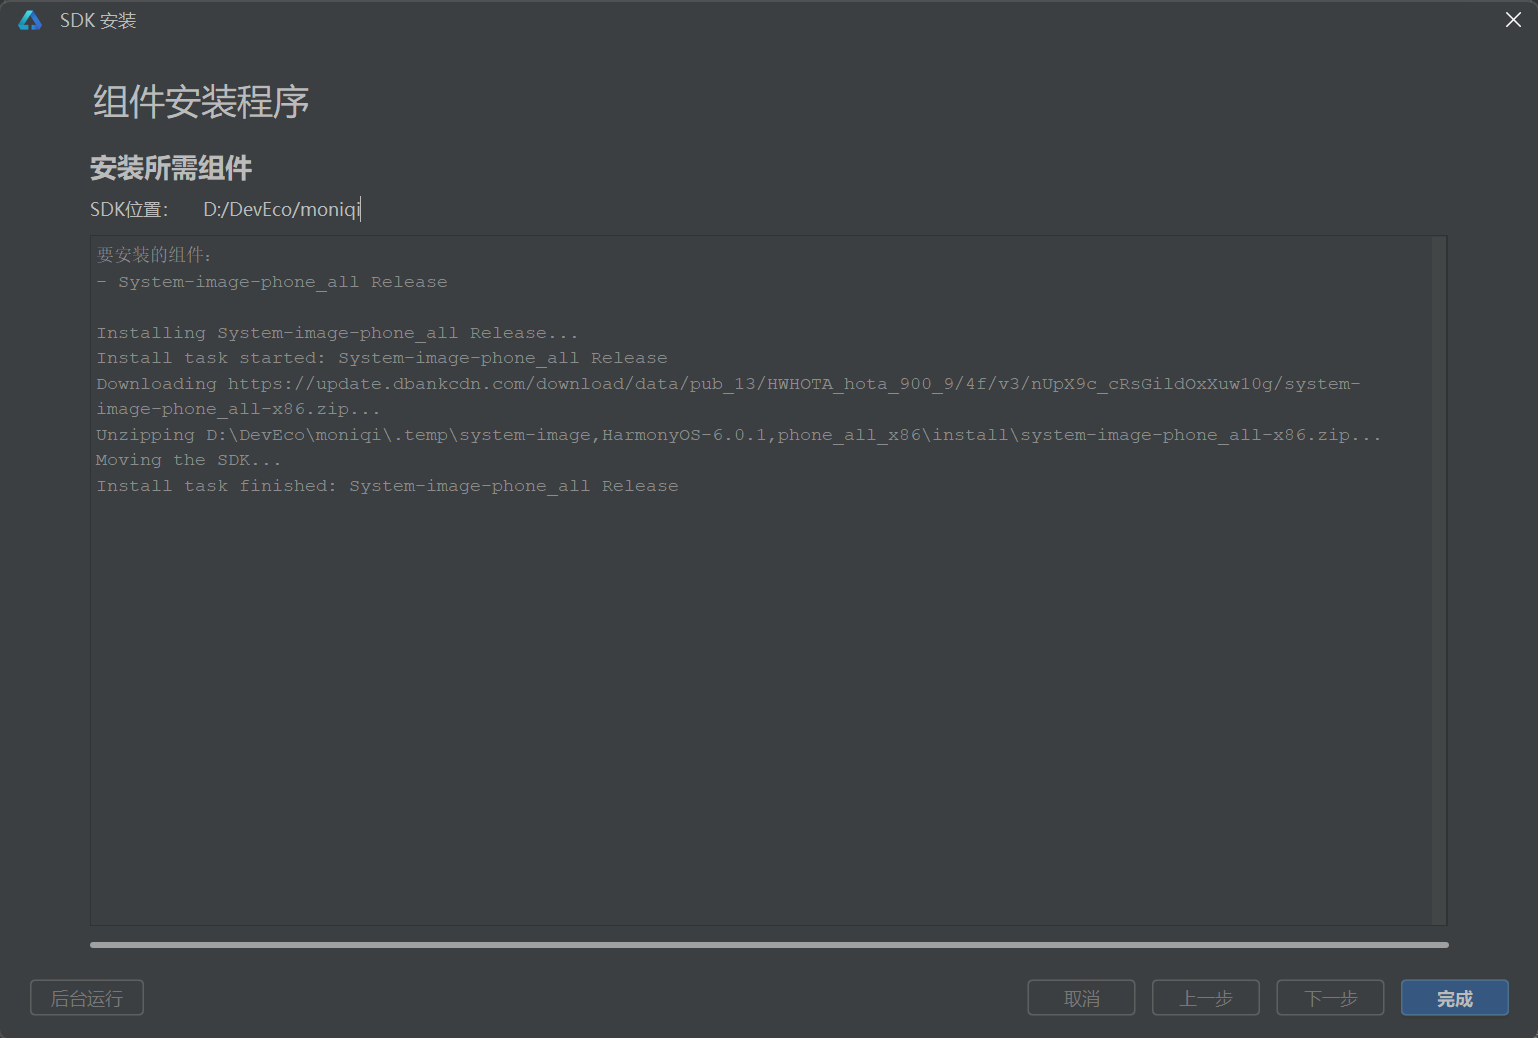
Task: Click the SDK位置 label
Action: pyautogui.click(x=129, y=210)
